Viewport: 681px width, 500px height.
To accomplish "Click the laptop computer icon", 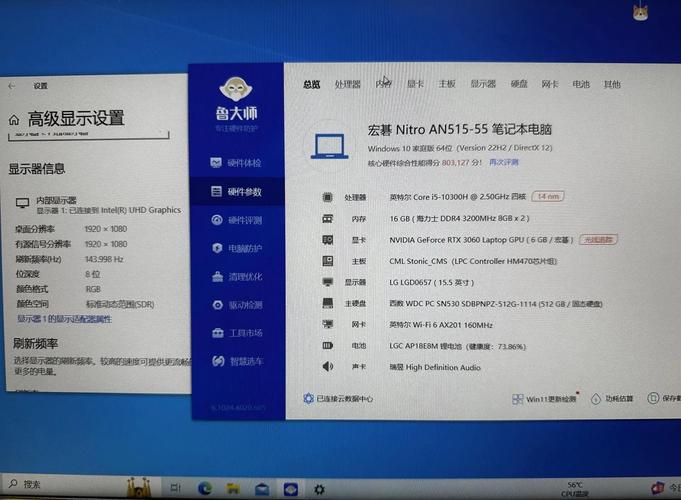I will pos(330,146).
